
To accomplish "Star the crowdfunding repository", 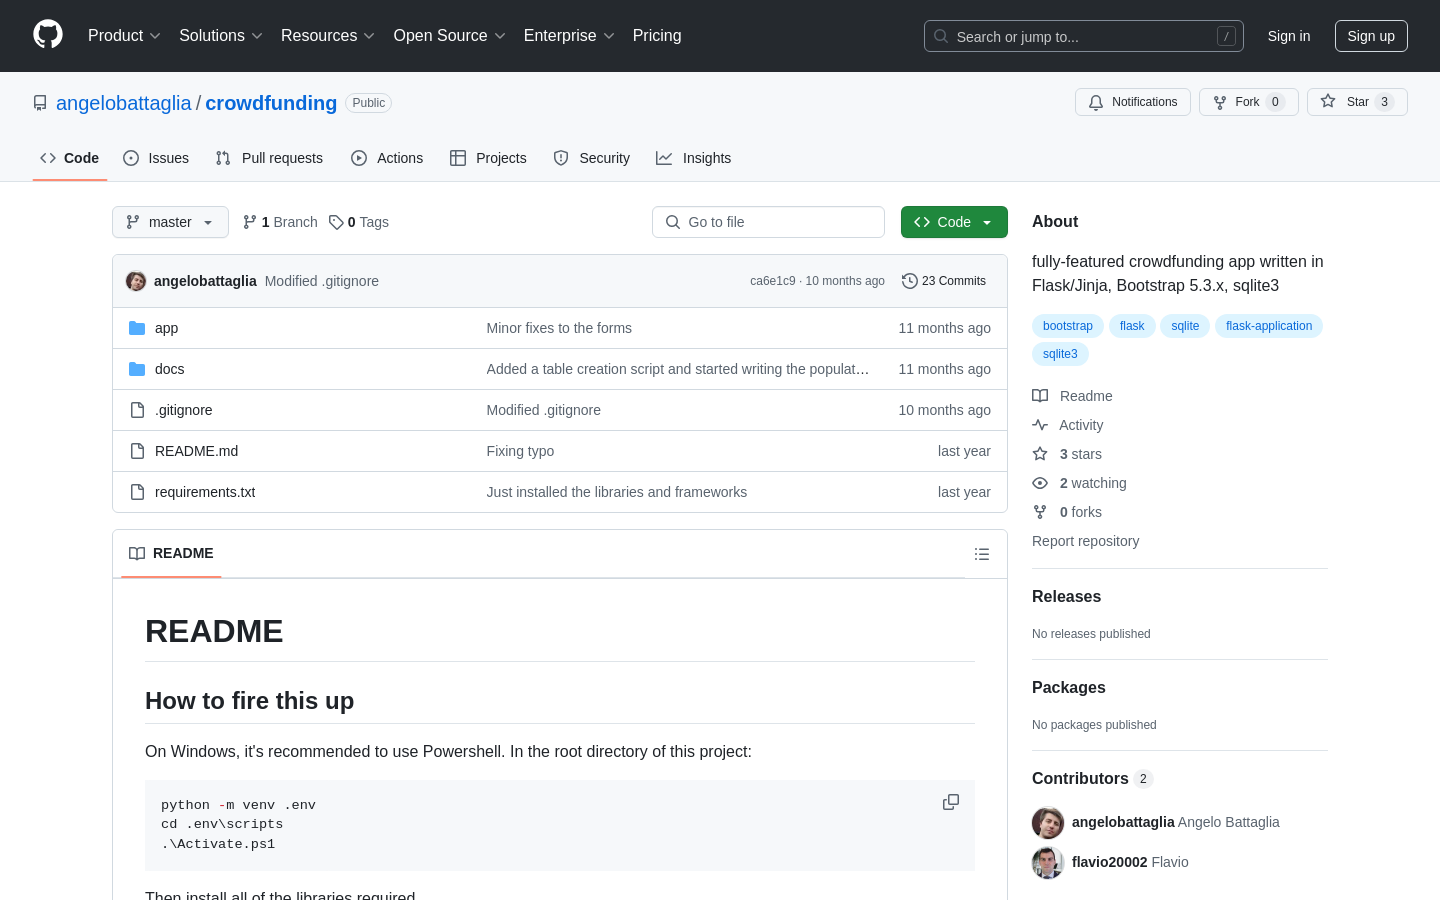I will point(1357,102).
